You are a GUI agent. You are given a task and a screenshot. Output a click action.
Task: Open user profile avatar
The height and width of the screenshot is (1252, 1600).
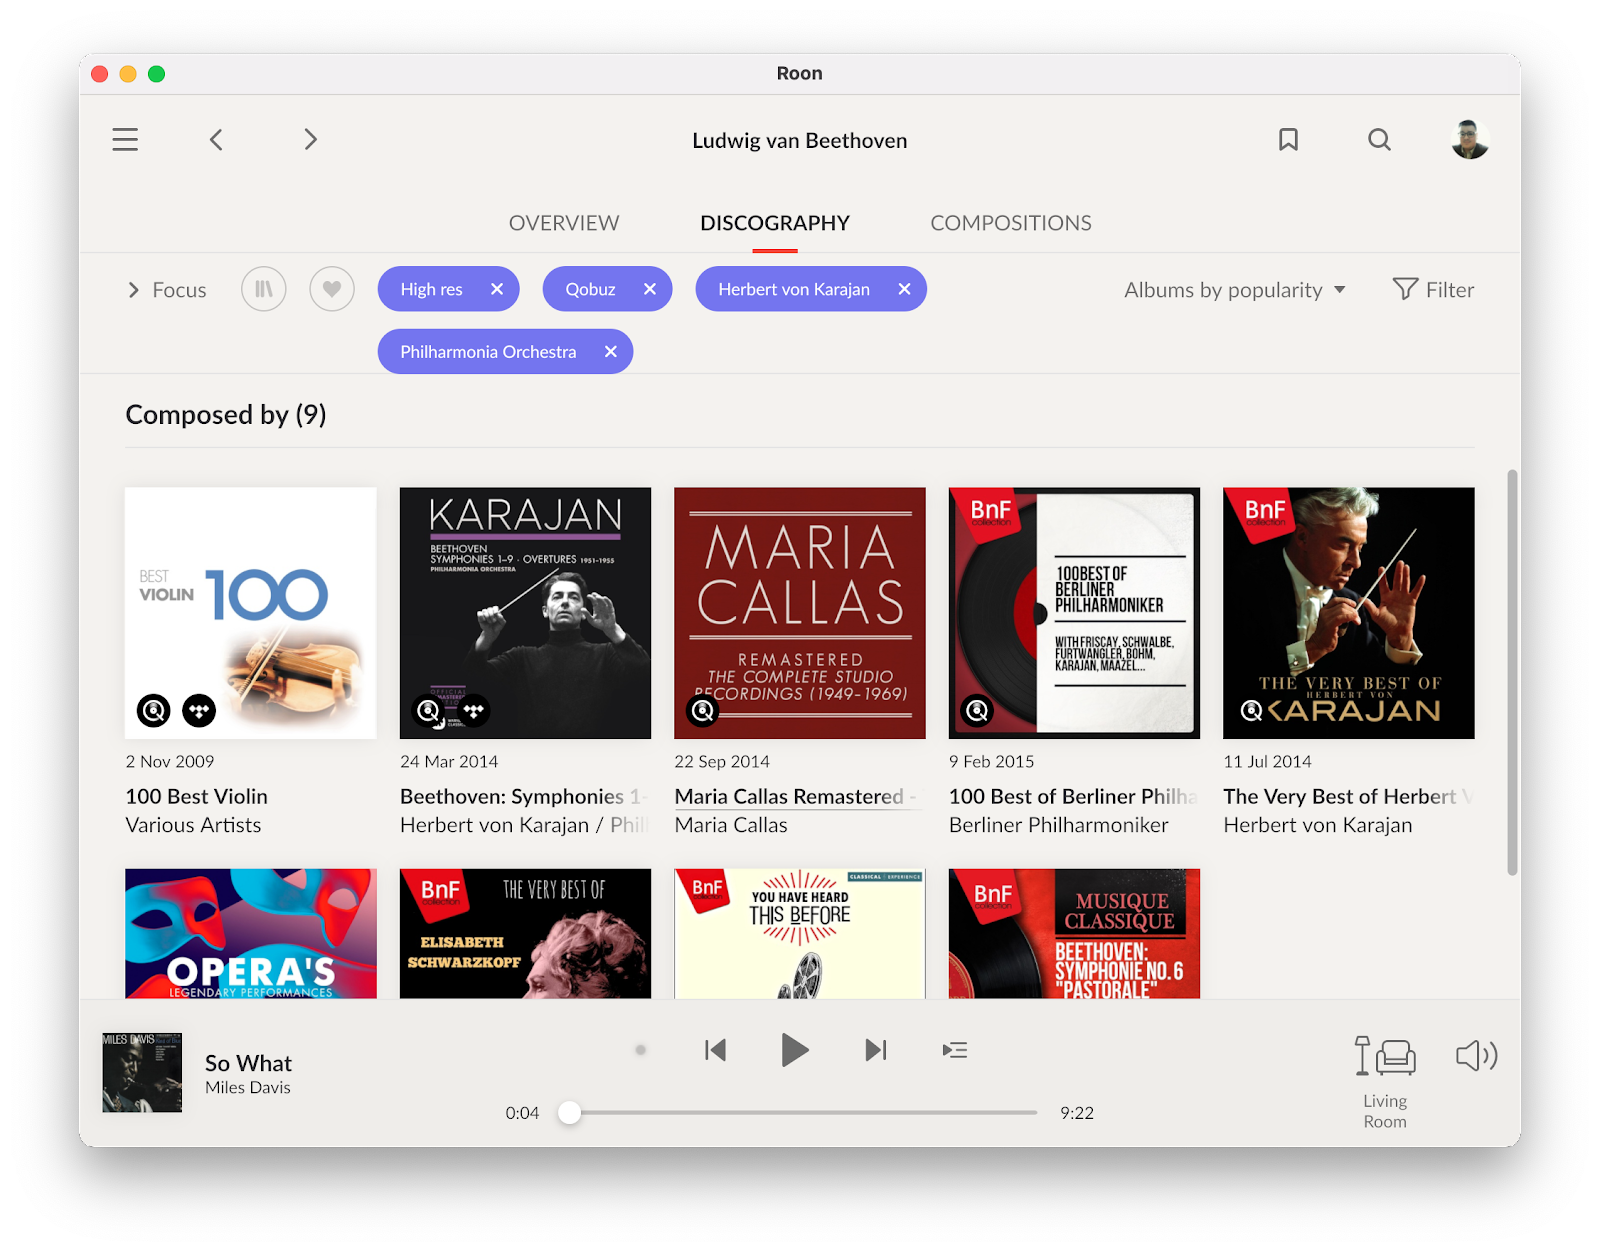pyautogui.click(x=1470, y=140)
